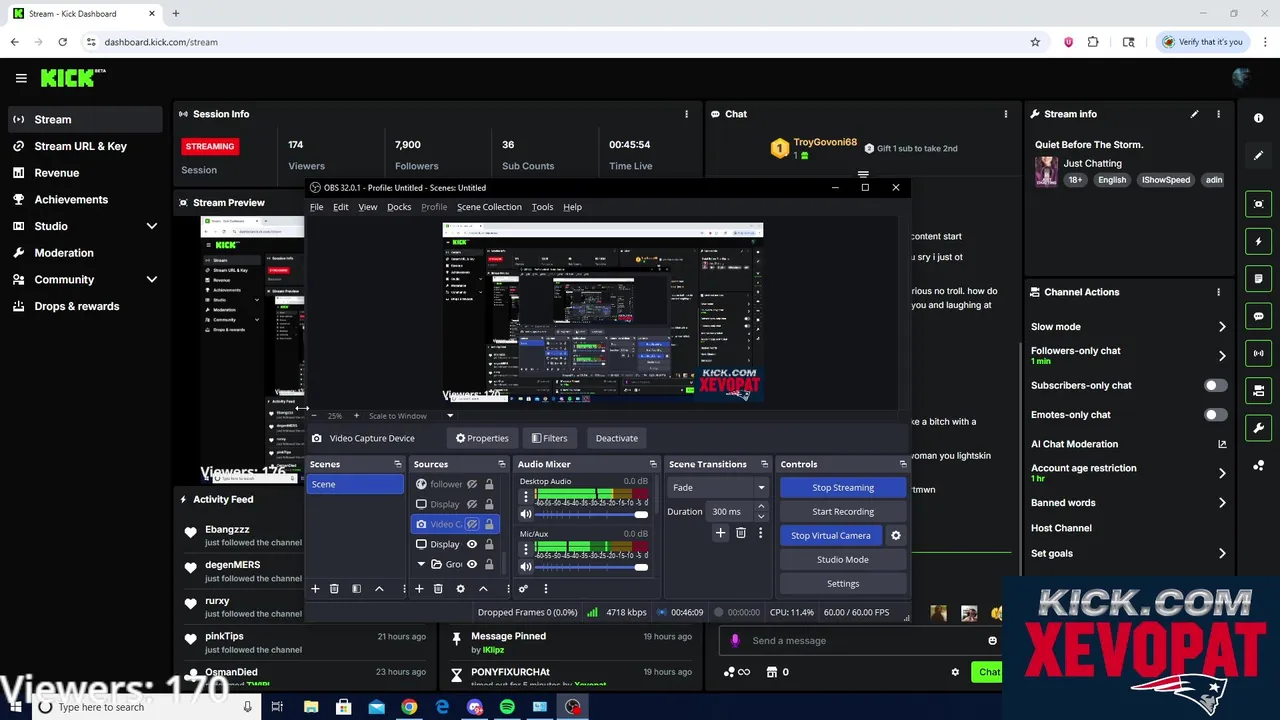Open Desktop Audio three-dot options
This screenshot has height=720, width=1280.
(526, 496)
